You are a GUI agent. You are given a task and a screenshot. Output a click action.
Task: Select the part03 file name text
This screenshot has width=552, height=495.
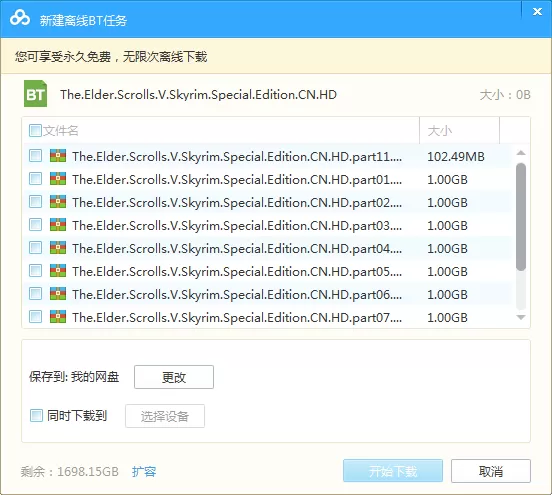(x=237, y=225)
